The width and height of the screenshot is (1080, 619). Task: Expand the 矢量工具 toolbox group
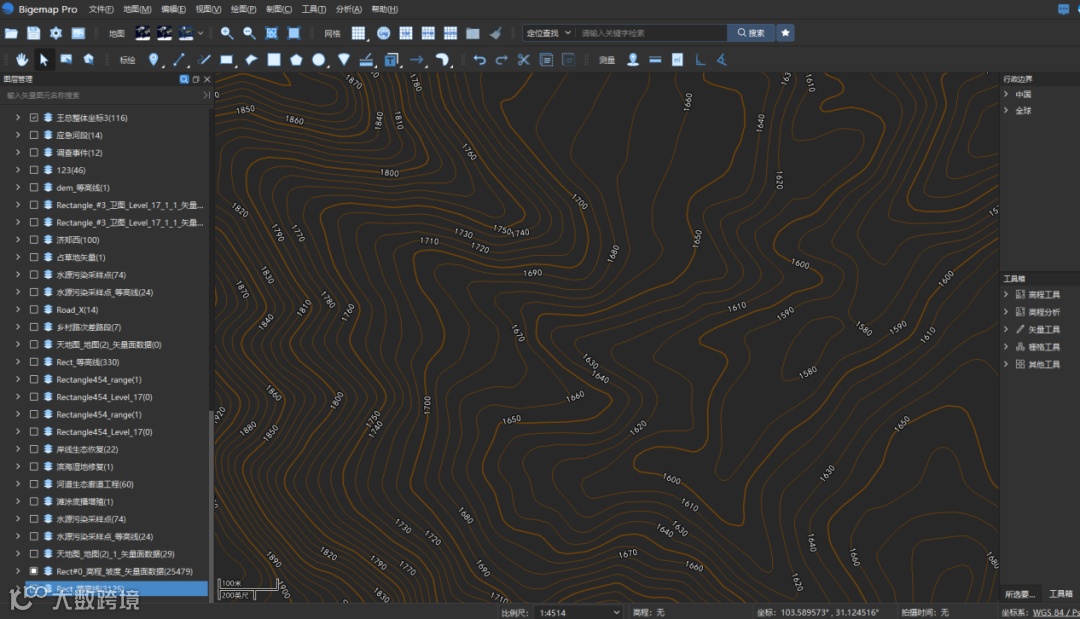1006,329
